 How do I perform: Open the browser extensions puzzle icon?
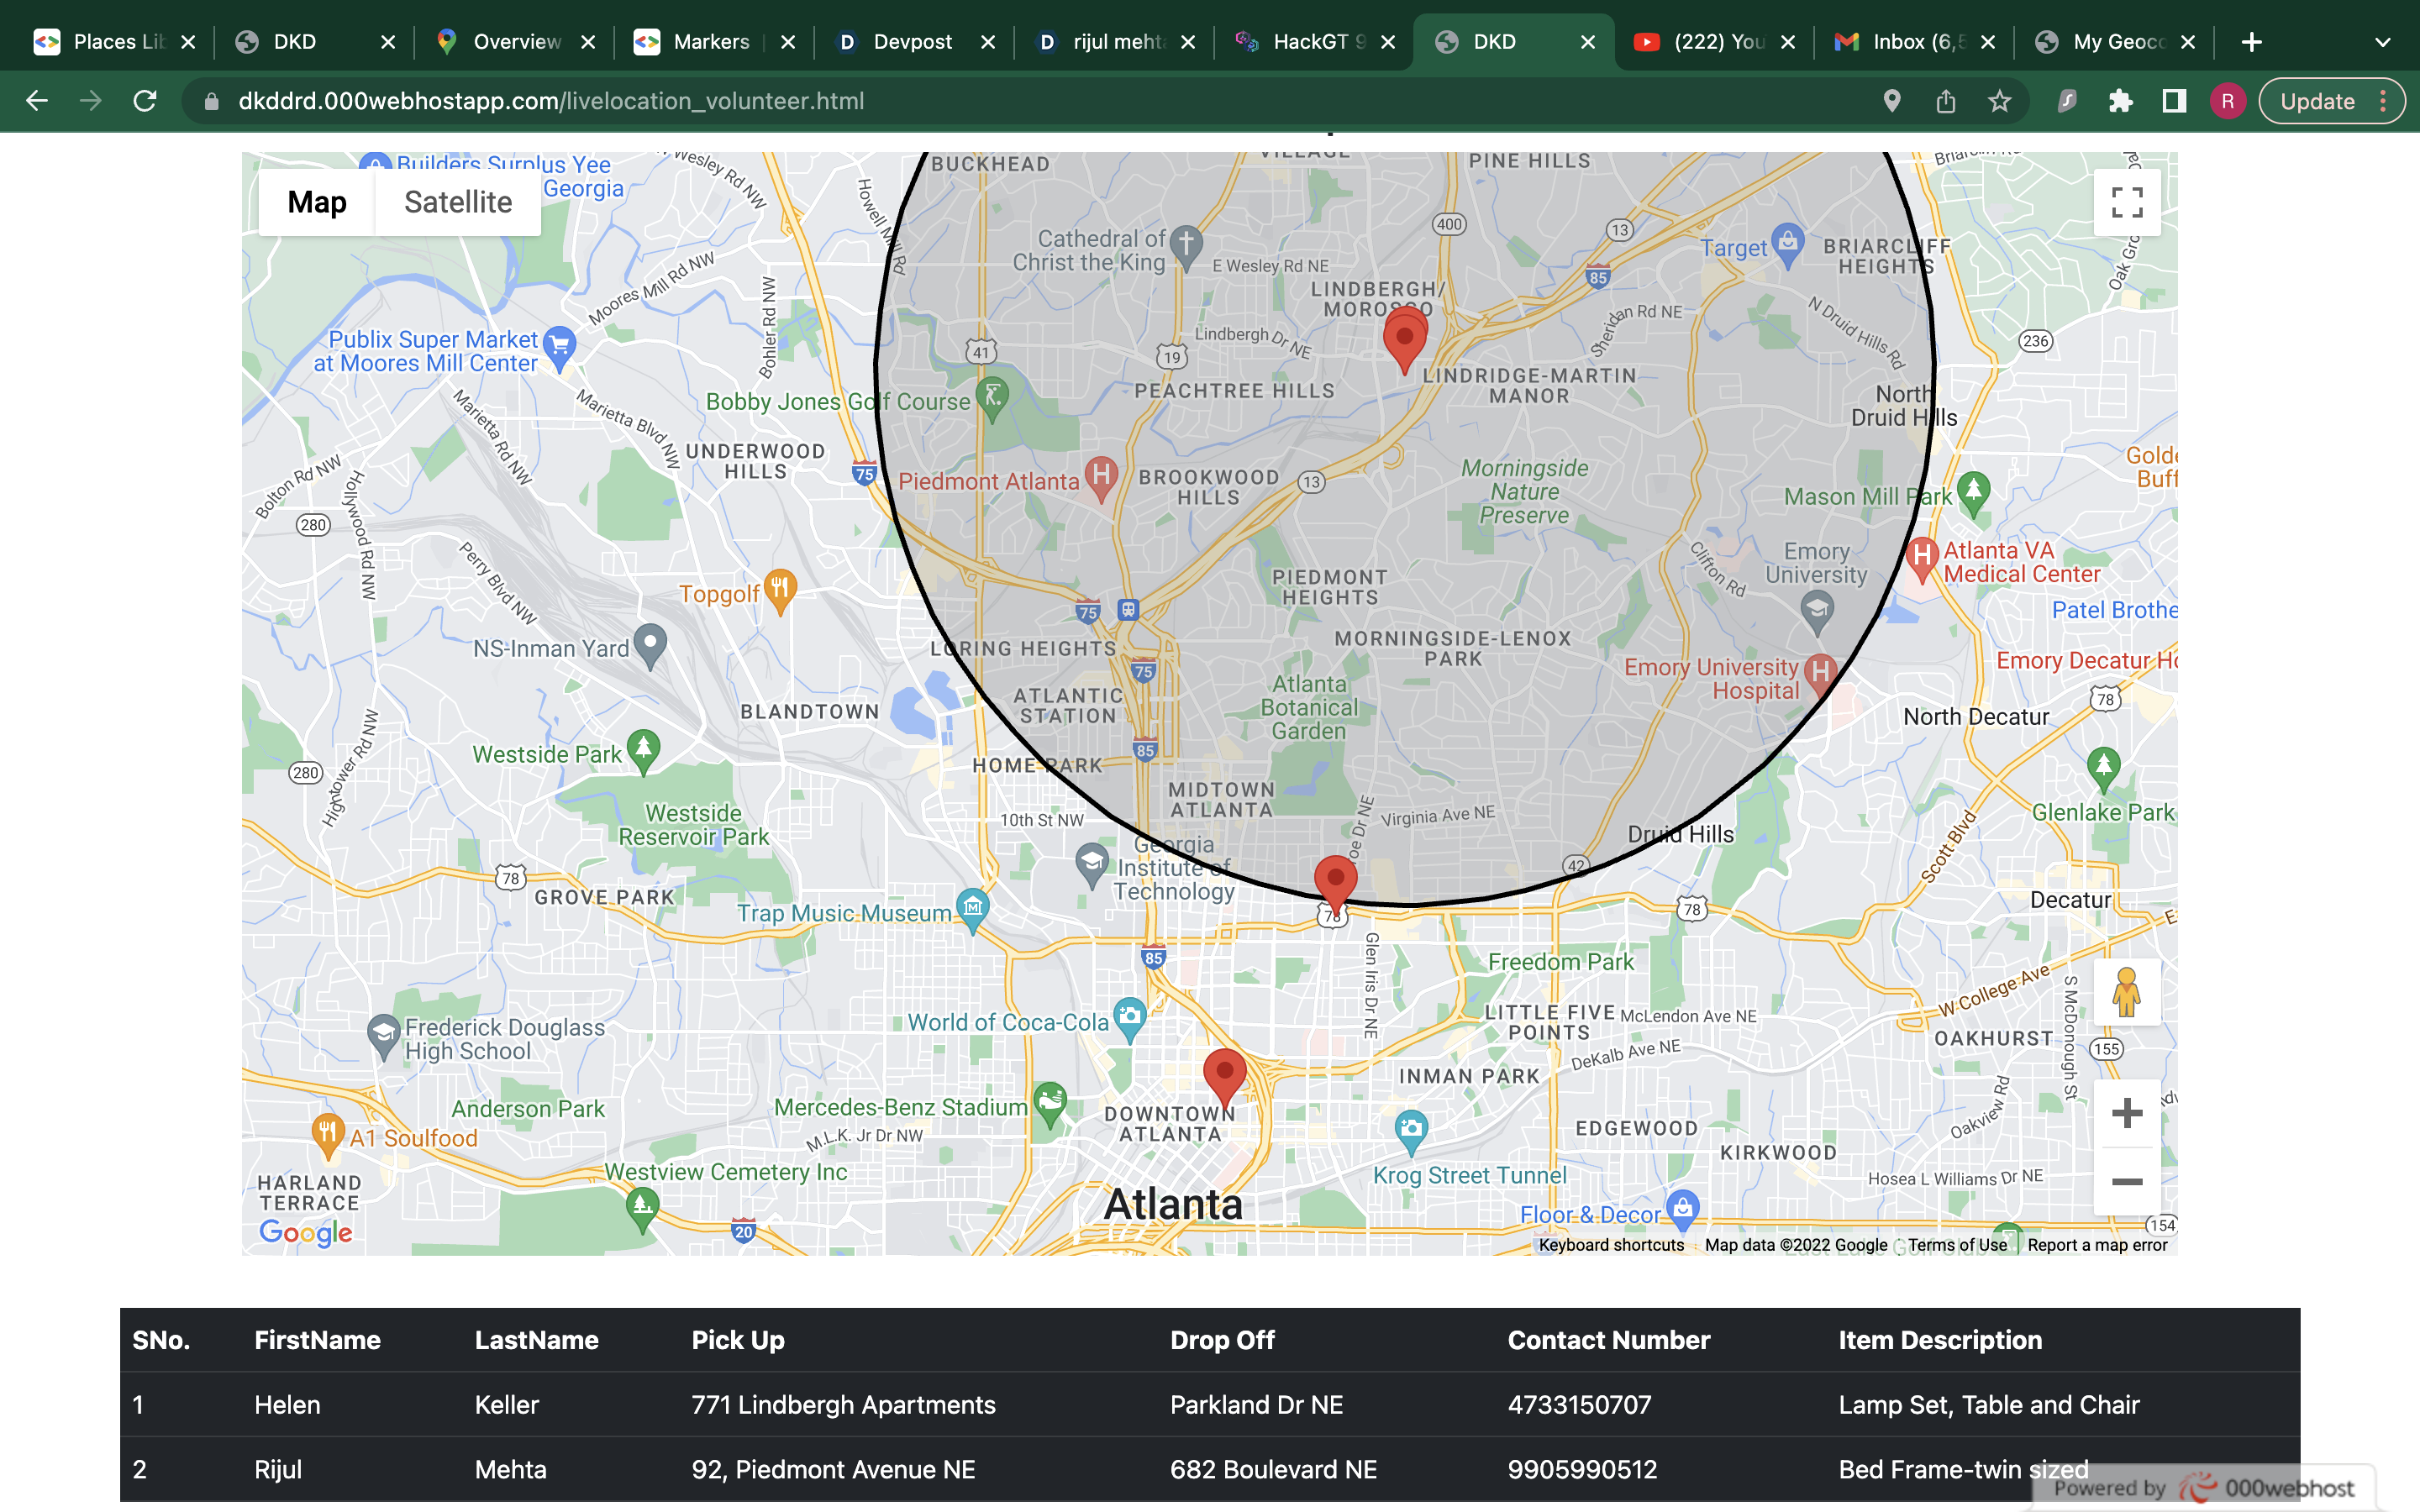(x=2120, y=101)
